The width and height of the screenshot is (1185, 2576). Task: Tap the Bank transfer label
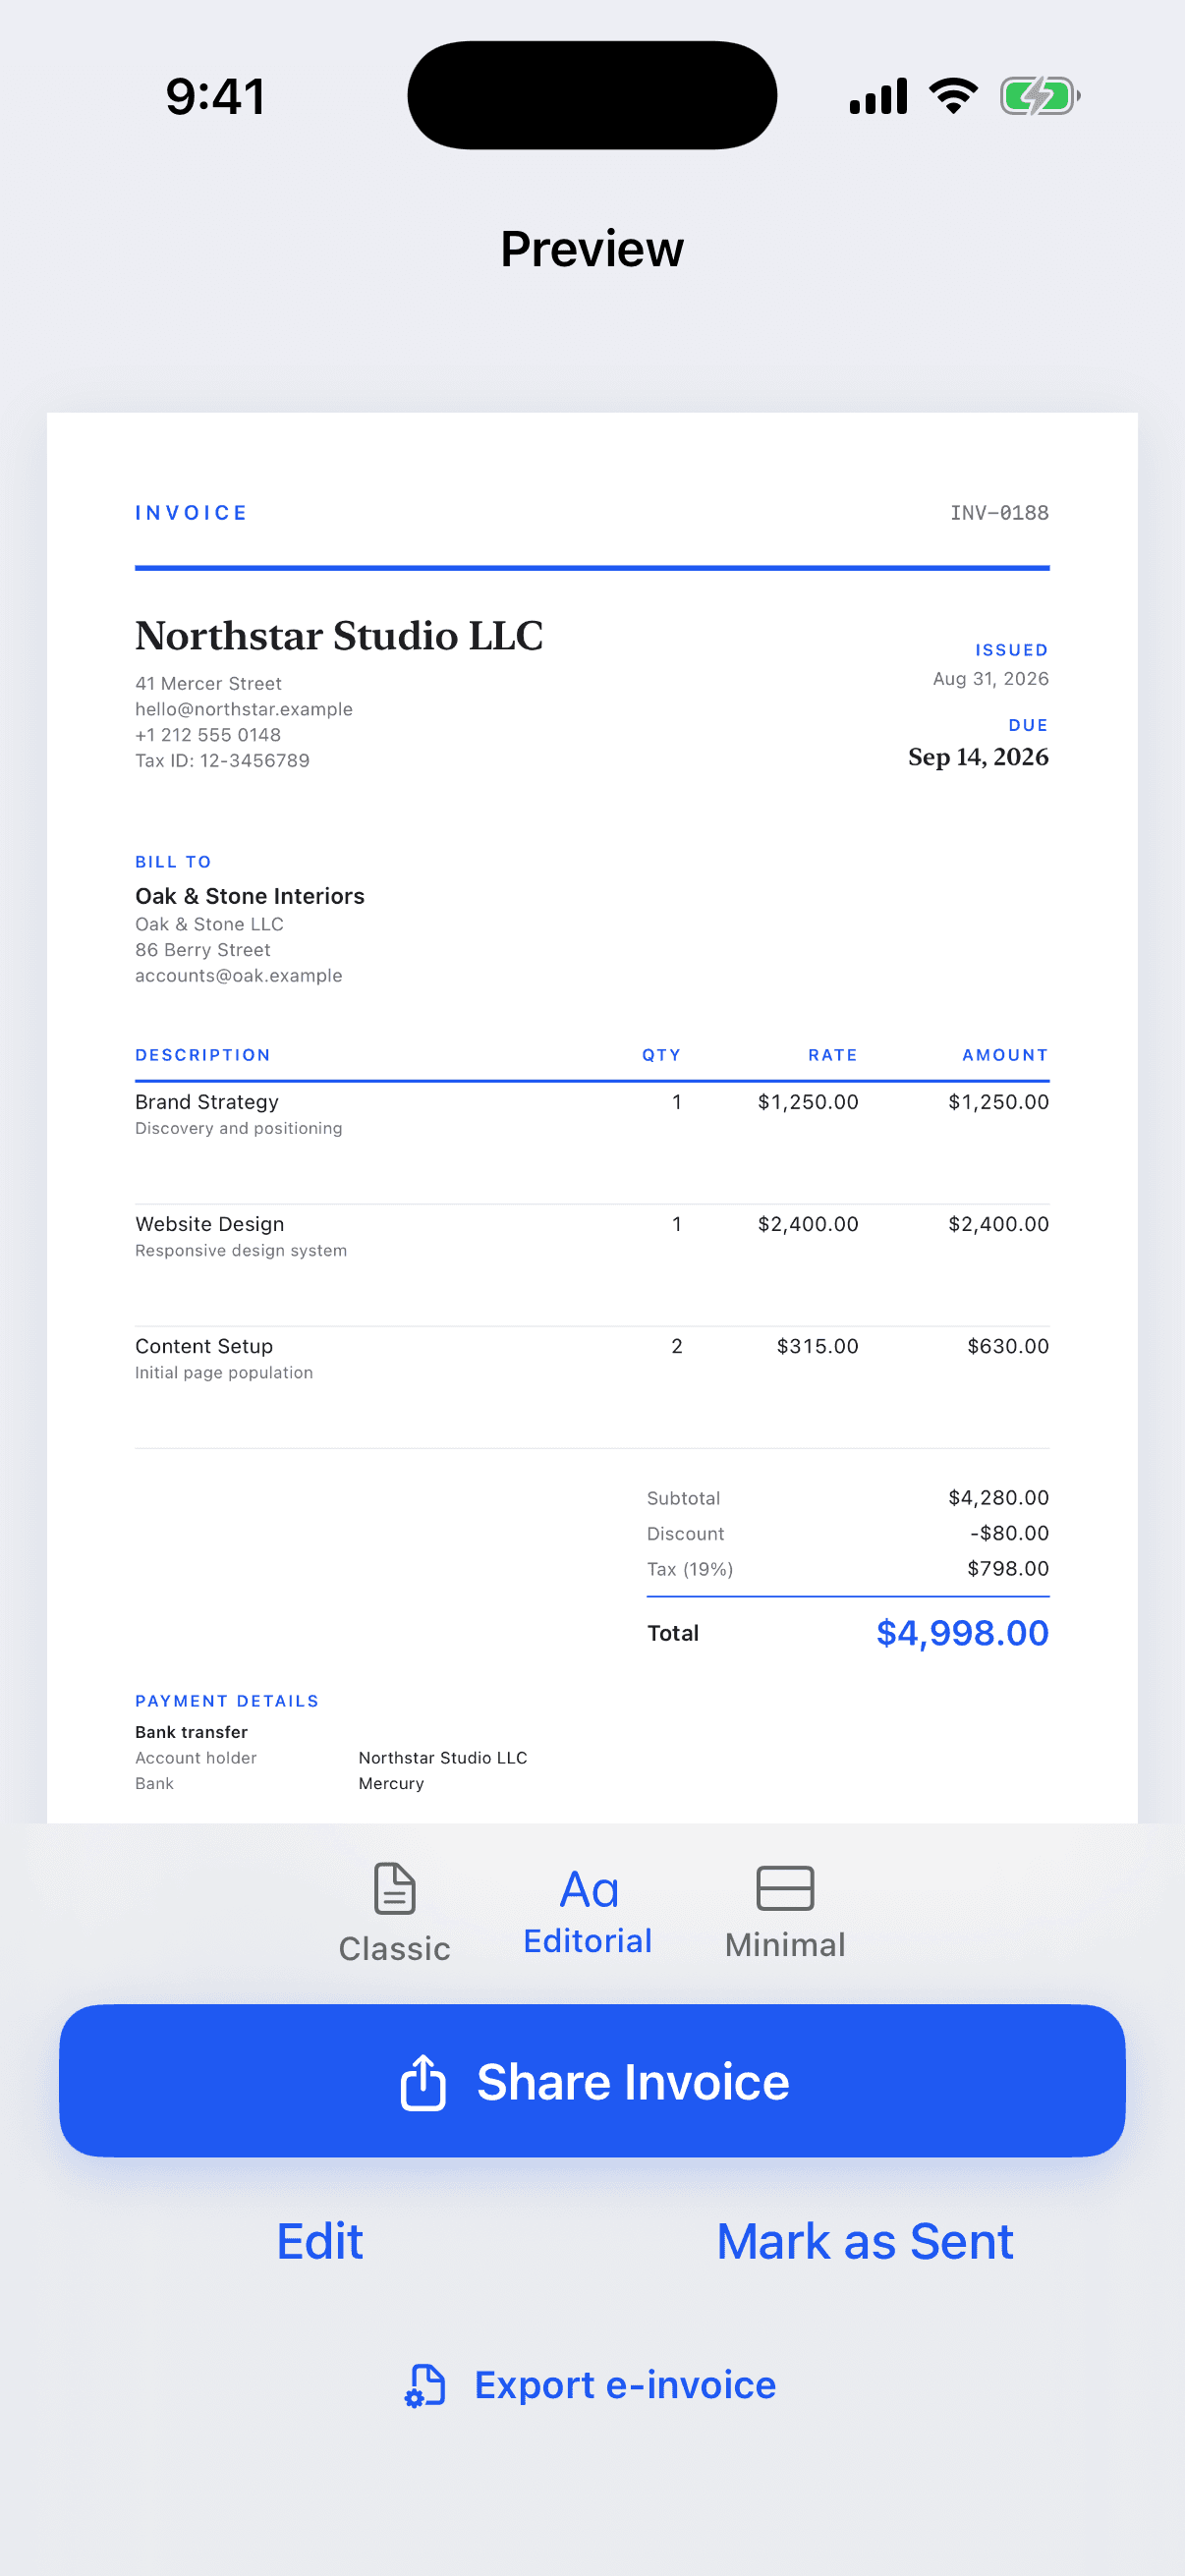[x=191, y=1732]
